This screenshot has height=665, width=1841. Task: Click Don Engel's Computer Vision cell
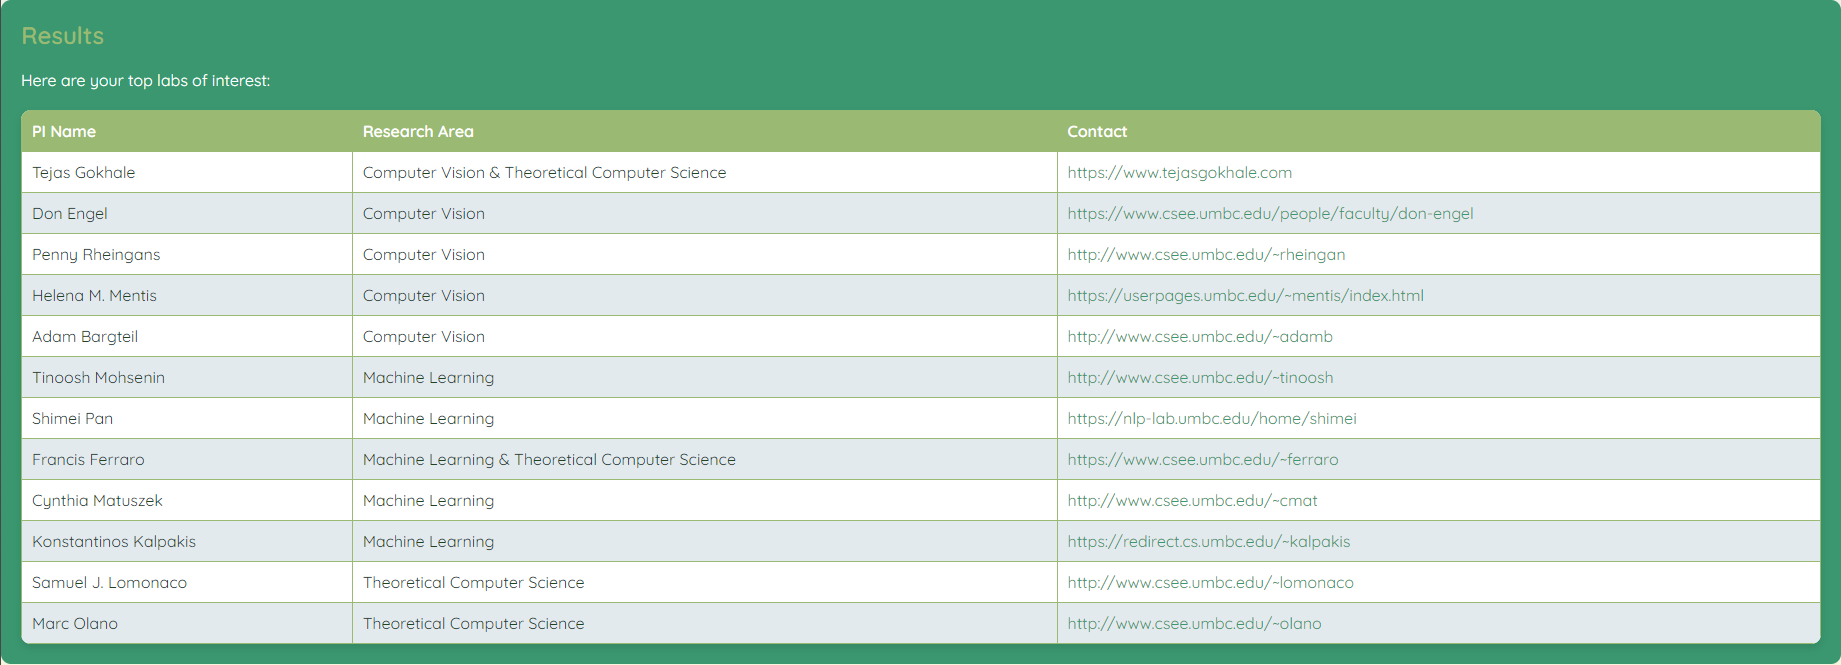pos(705,213)
